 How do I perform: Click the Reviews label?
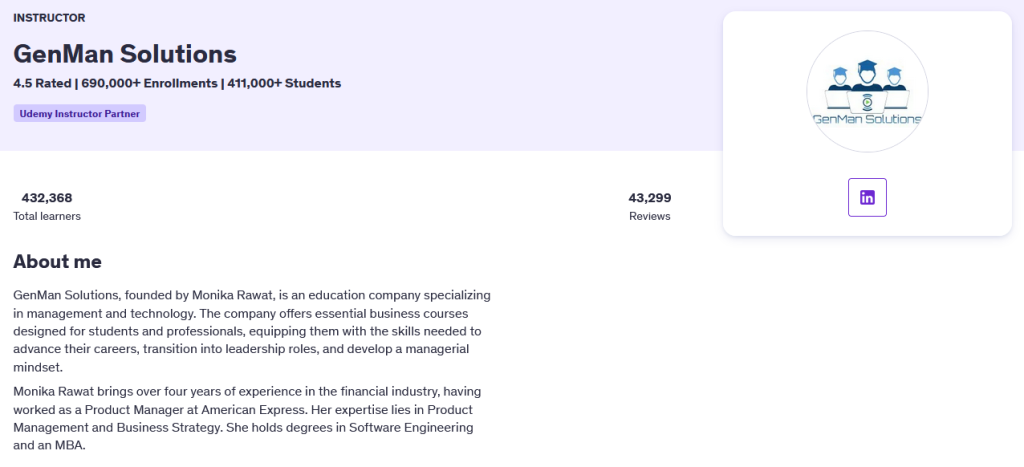point(650,216)
